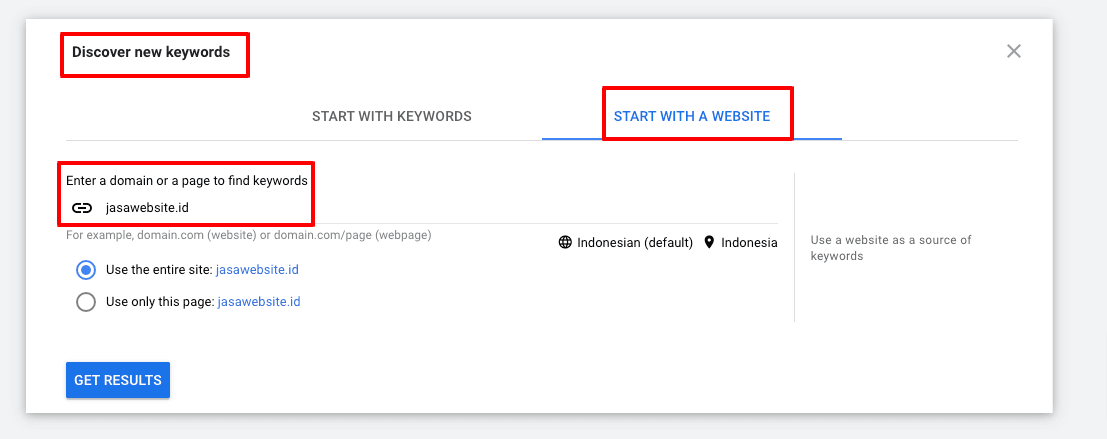
Task: Click the Use the entire site label text
Action: click(x=159, y=270)
